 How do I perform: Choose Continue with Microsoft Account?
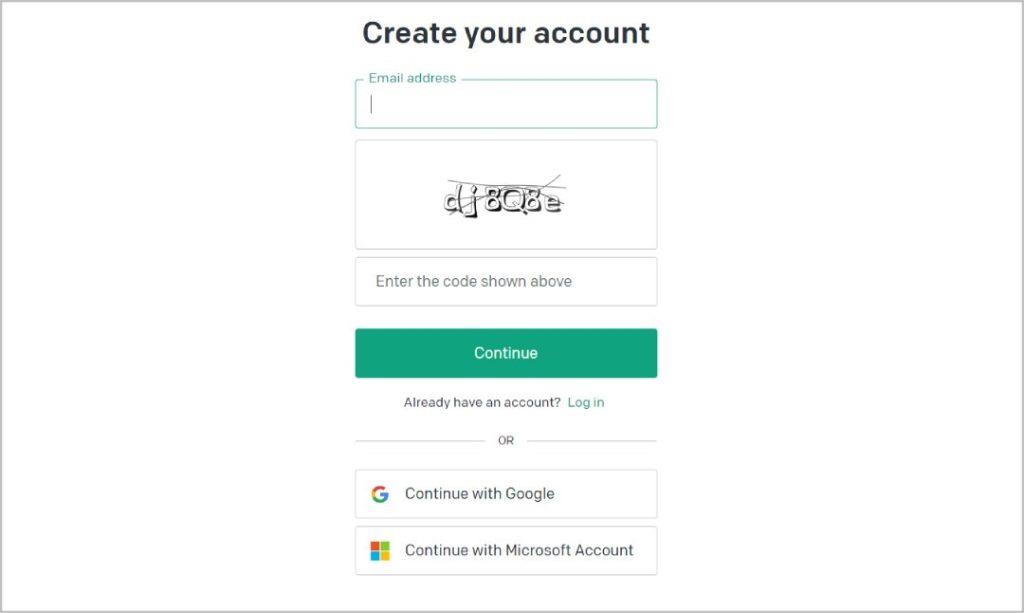(506, 551)
